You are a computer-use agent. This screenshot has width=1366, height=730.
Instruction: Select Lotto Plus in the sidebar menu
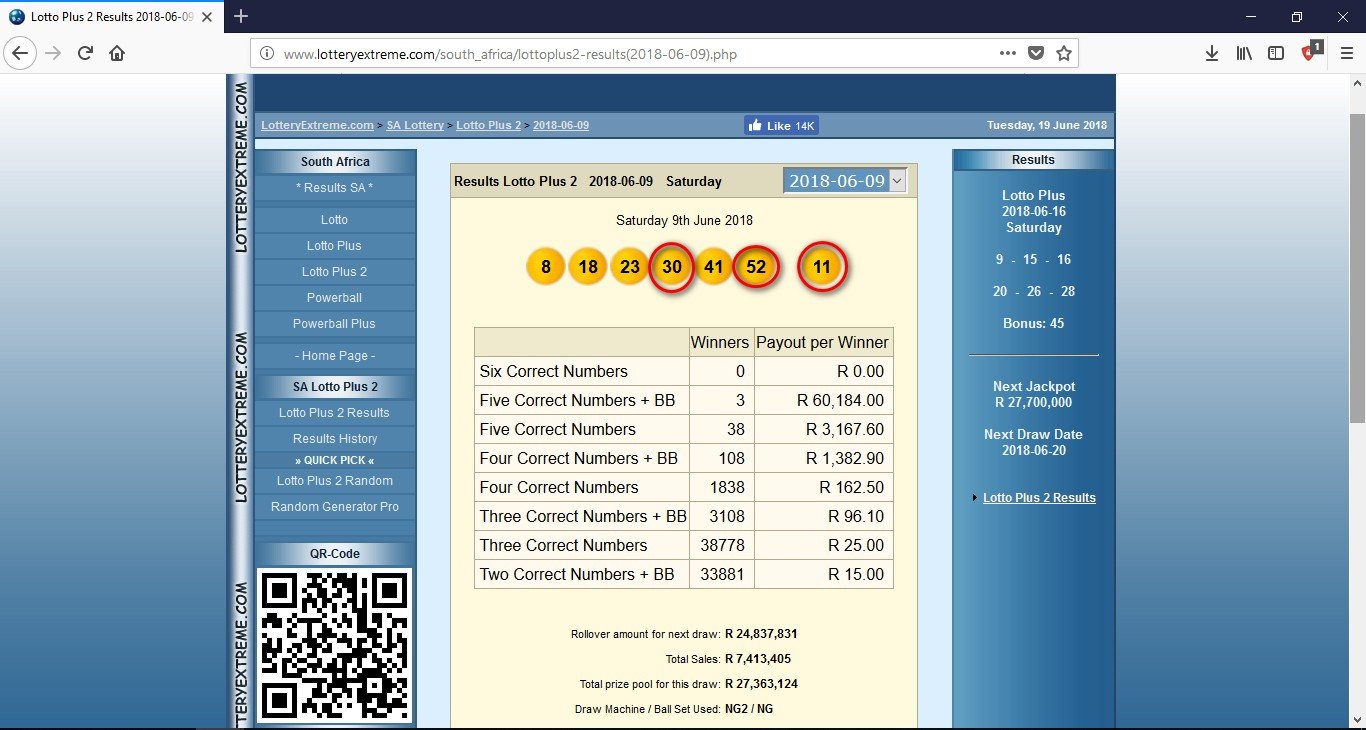335,245
